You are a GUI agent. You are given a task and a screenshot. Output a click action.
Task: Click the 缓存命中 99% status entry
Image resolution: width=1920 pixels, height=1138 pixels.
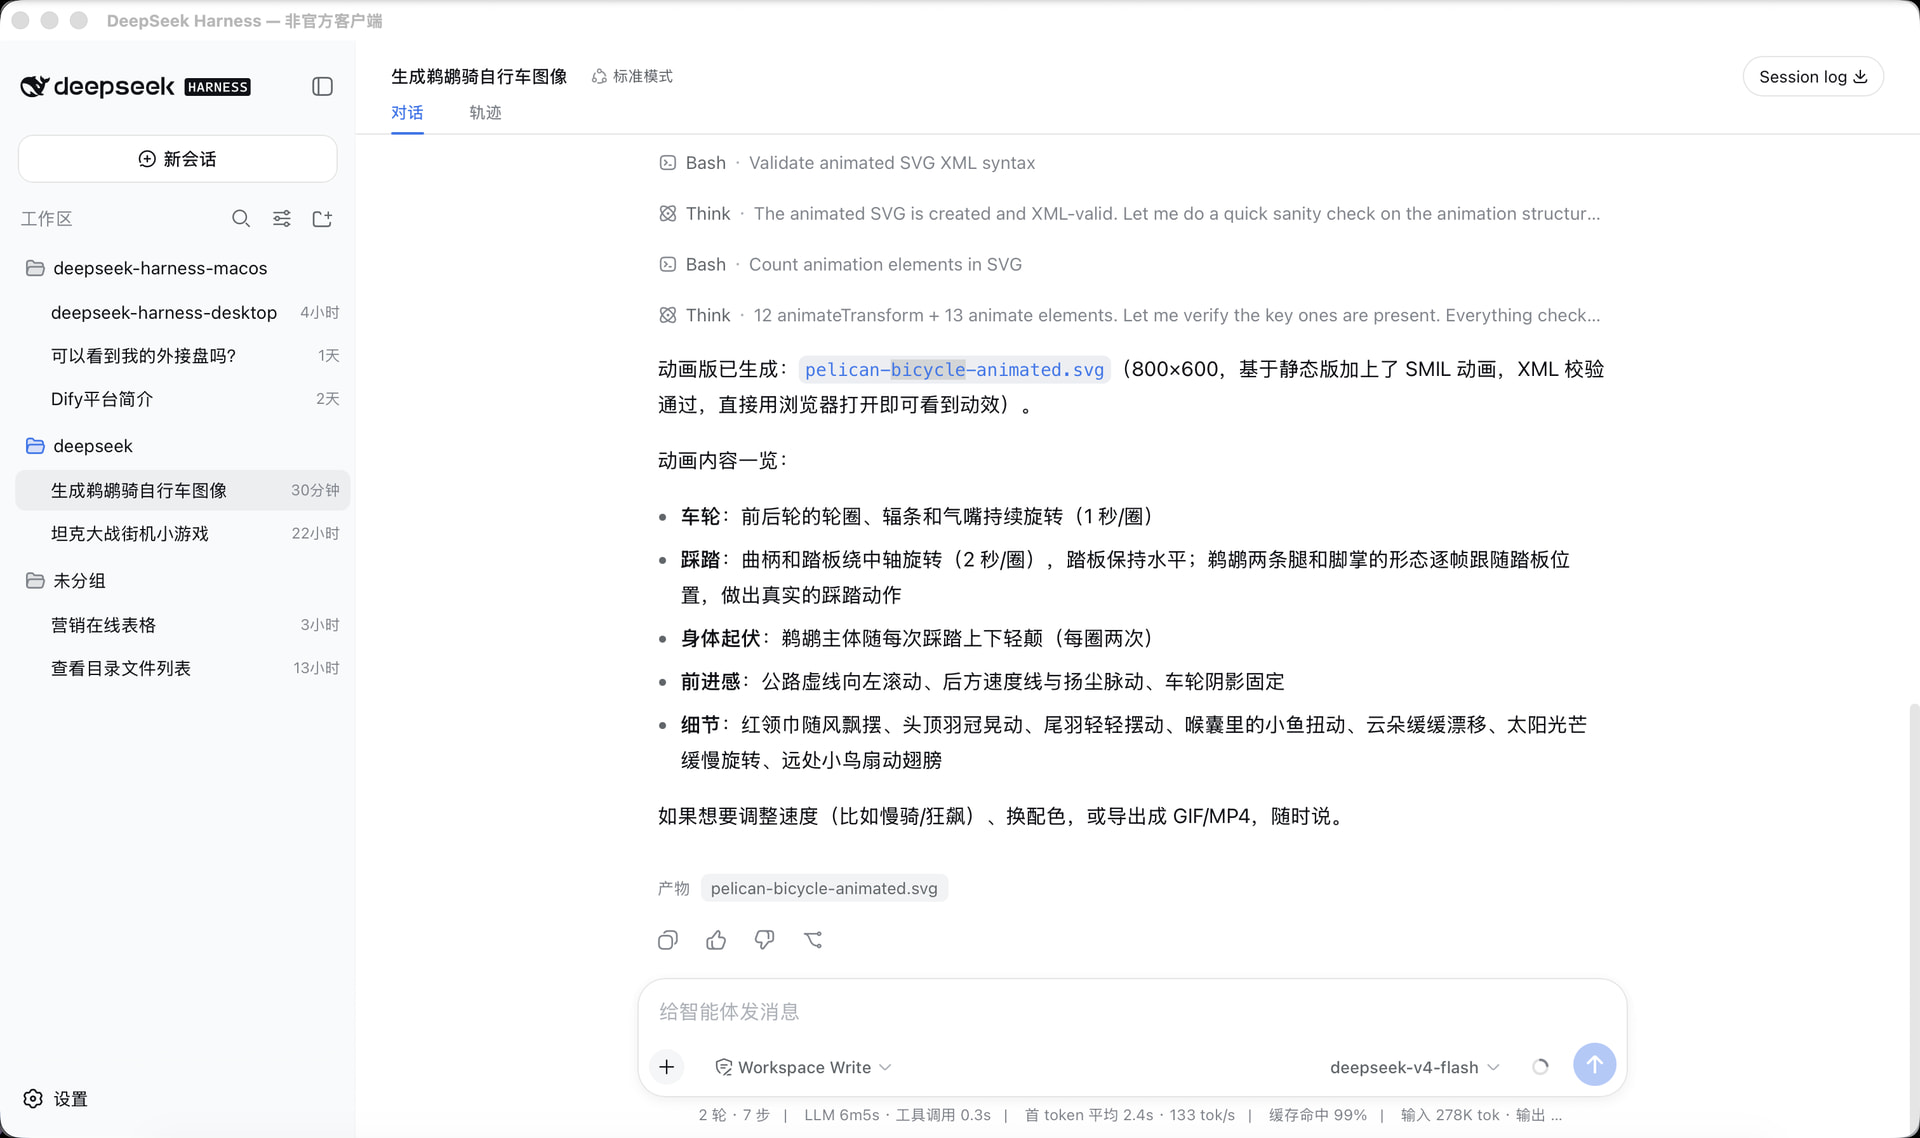pyautogui.click(x=1317, y=1115)
